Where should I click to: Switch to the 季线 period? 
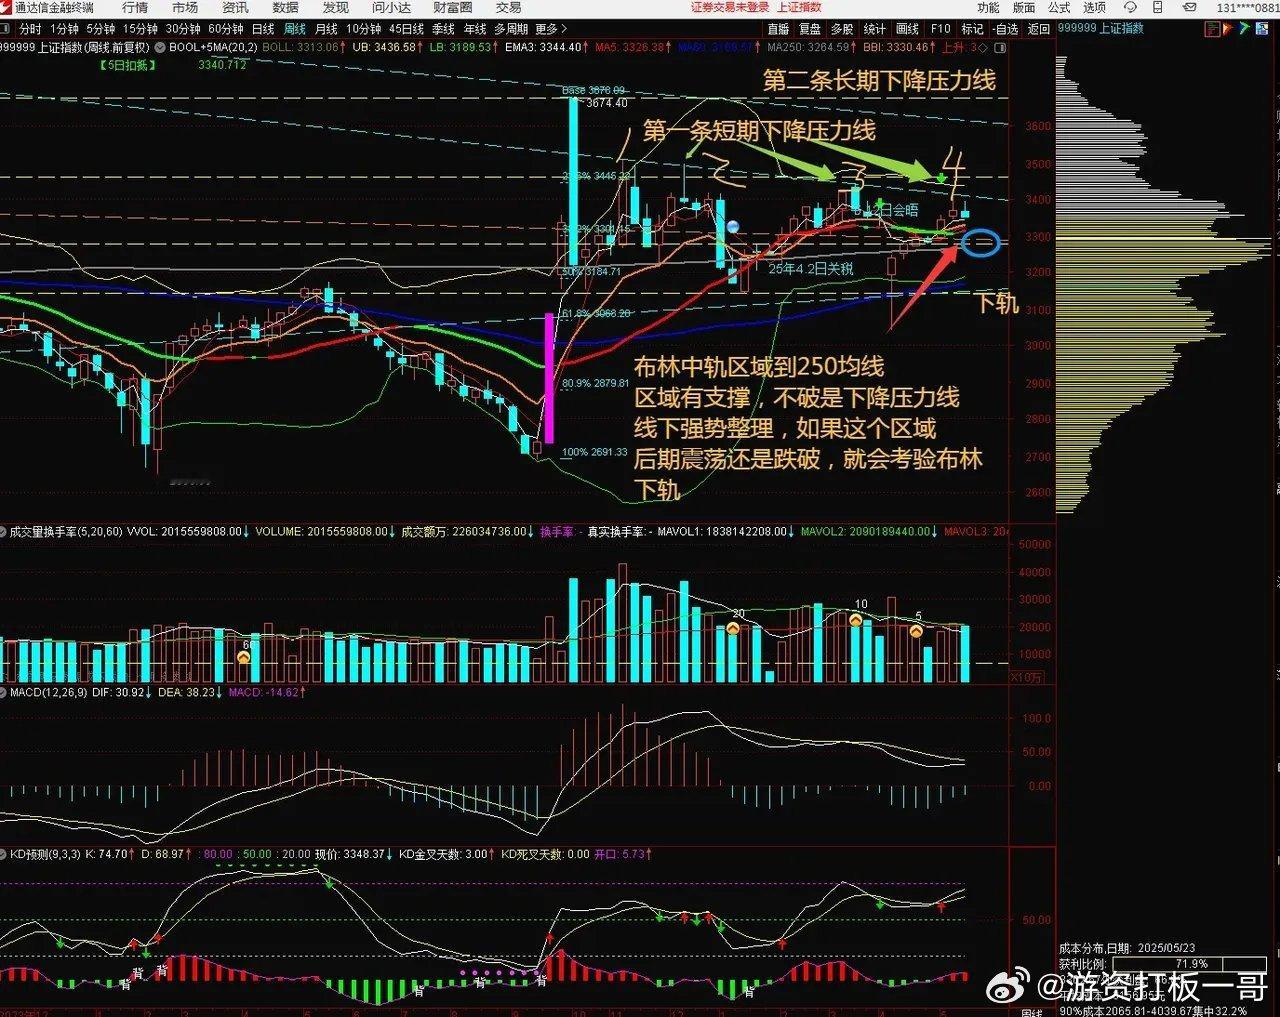[x=443, y=29]
